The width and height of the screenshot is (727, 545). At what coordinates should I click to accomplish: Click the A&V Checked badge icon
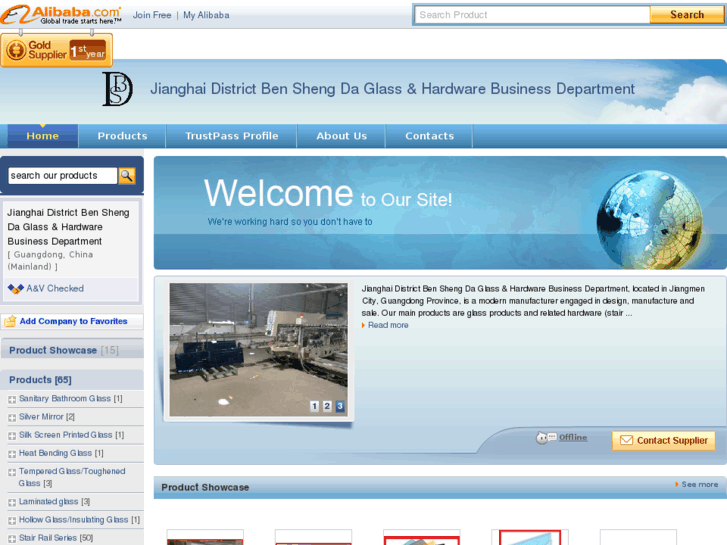tap(16, 289)
